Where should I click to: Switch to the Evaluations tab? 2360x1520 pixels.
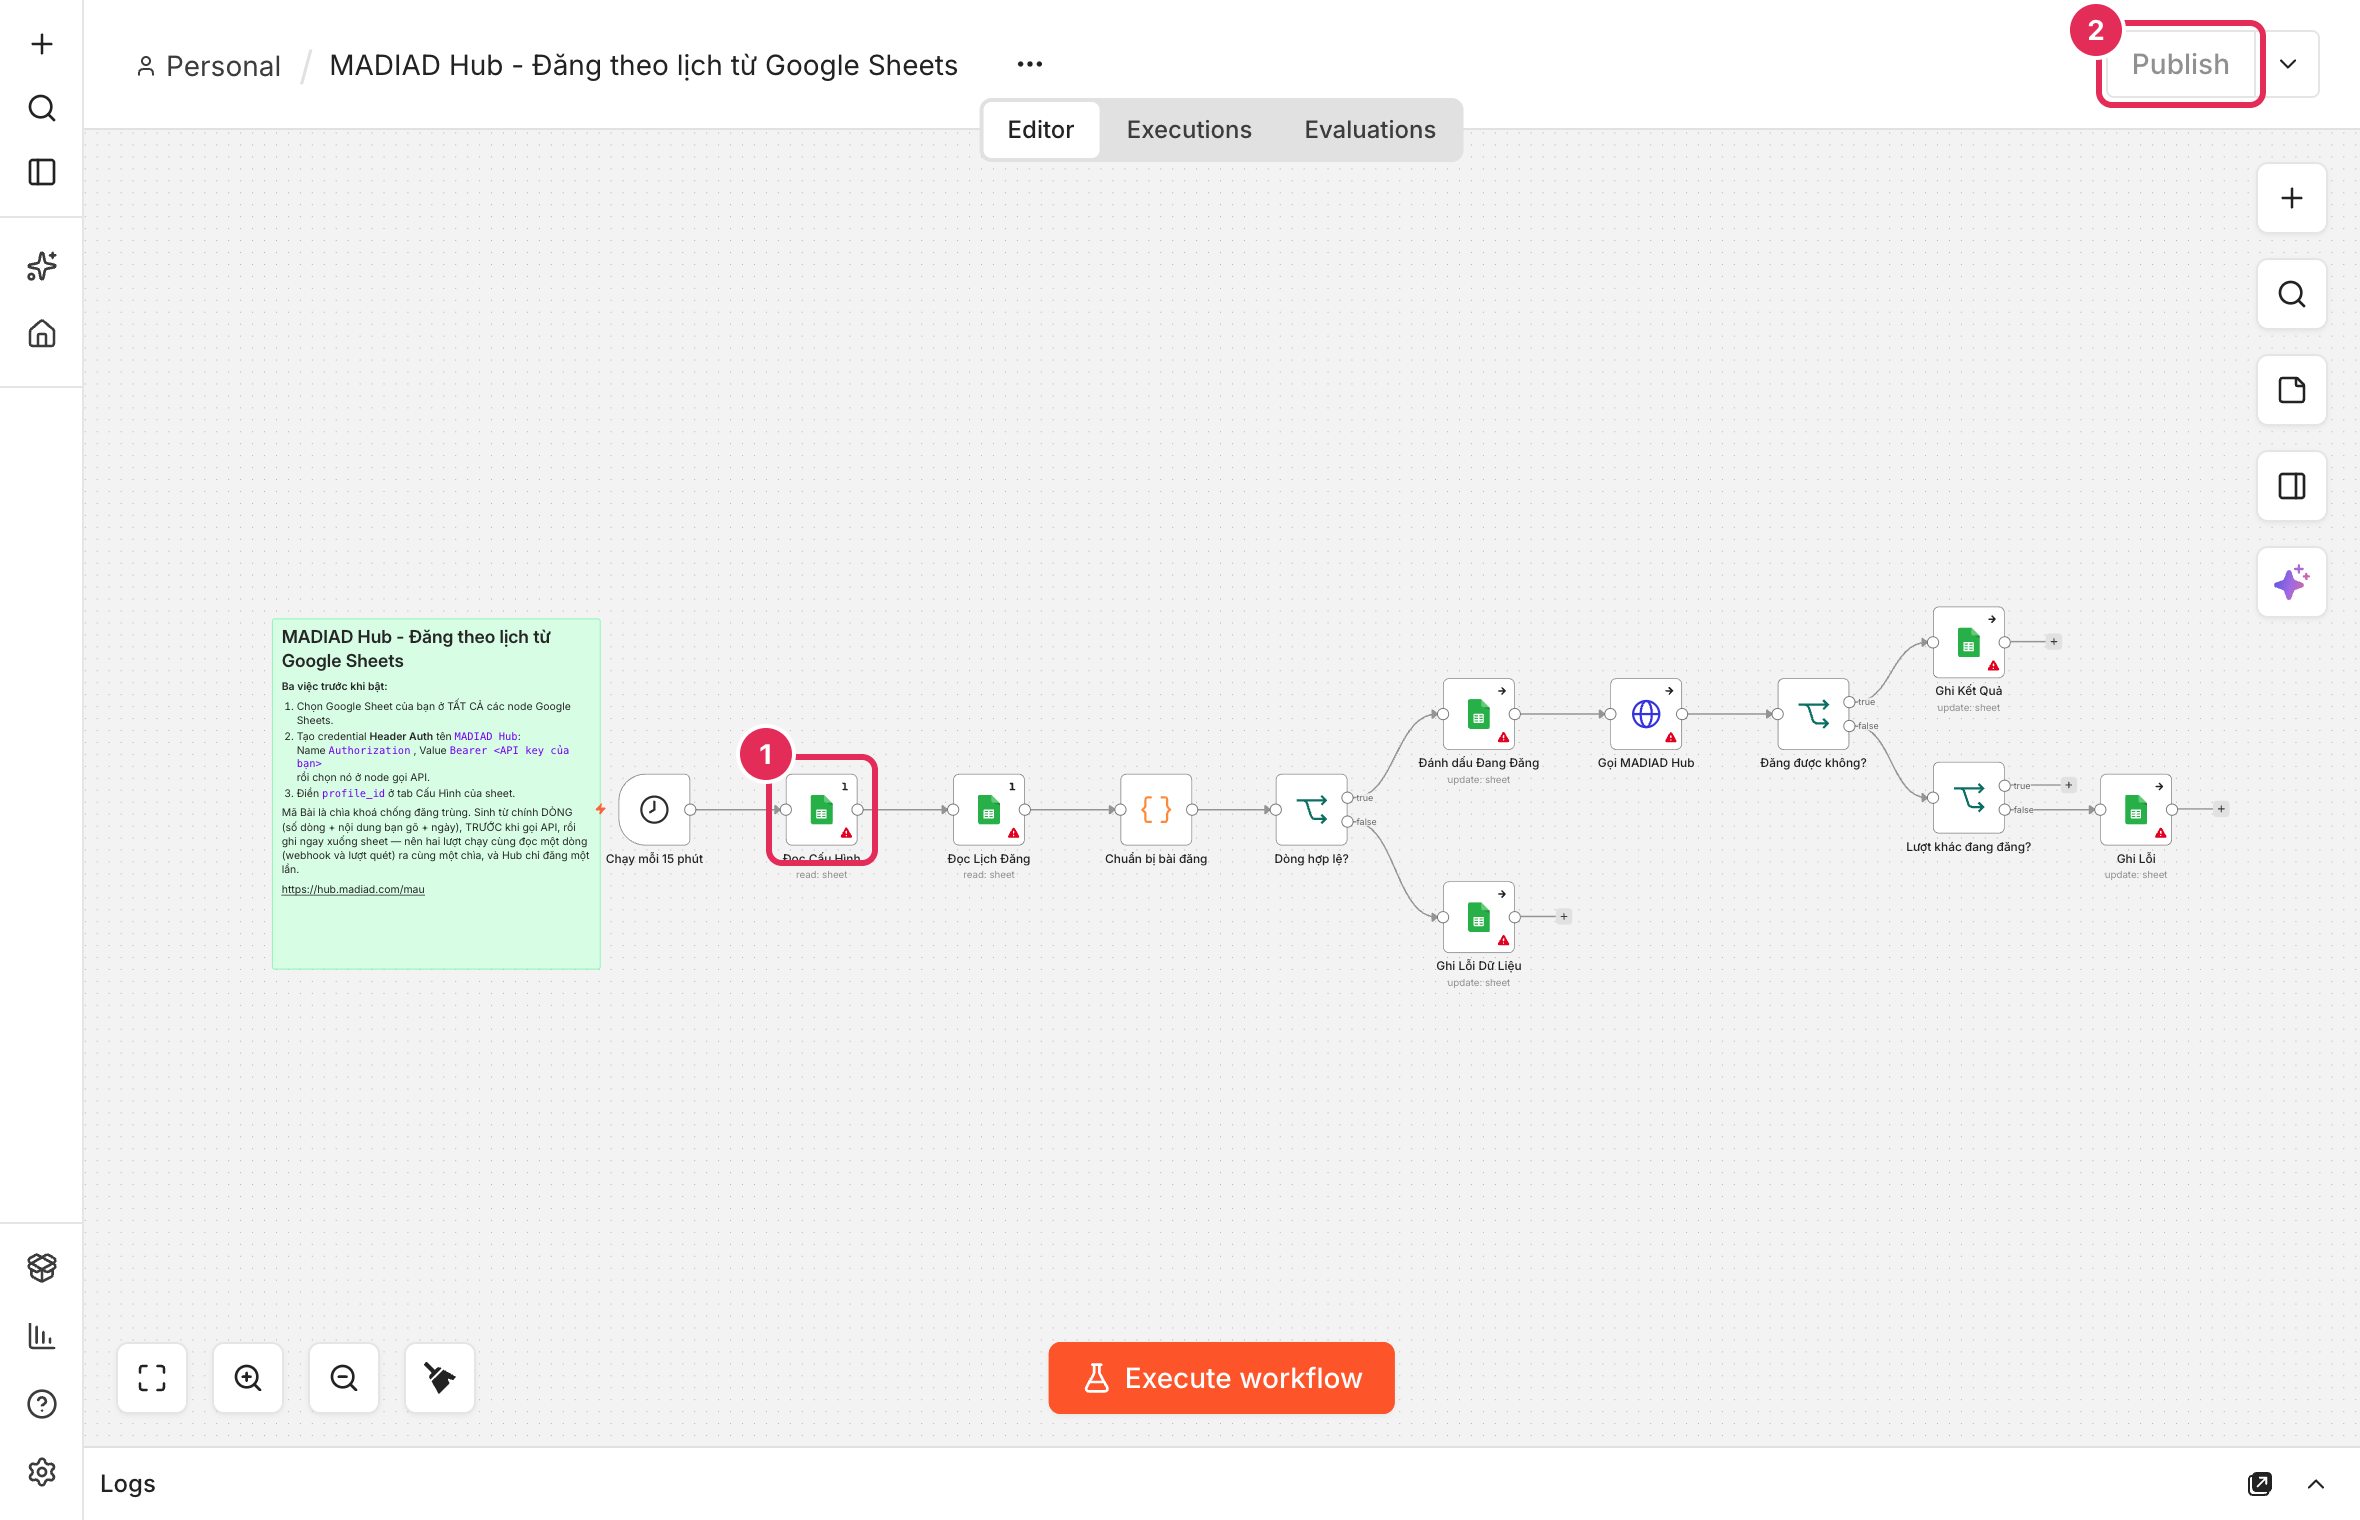click(x=1370, y=130)
